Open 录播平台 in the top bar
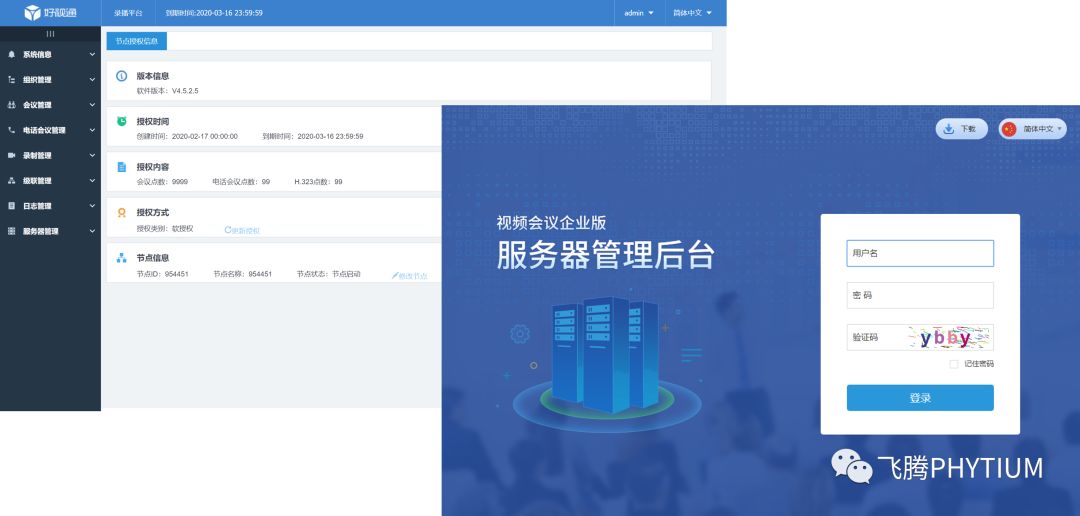Image resolution: width=1080 pixels, height=516 pixels. click(128, 13)
